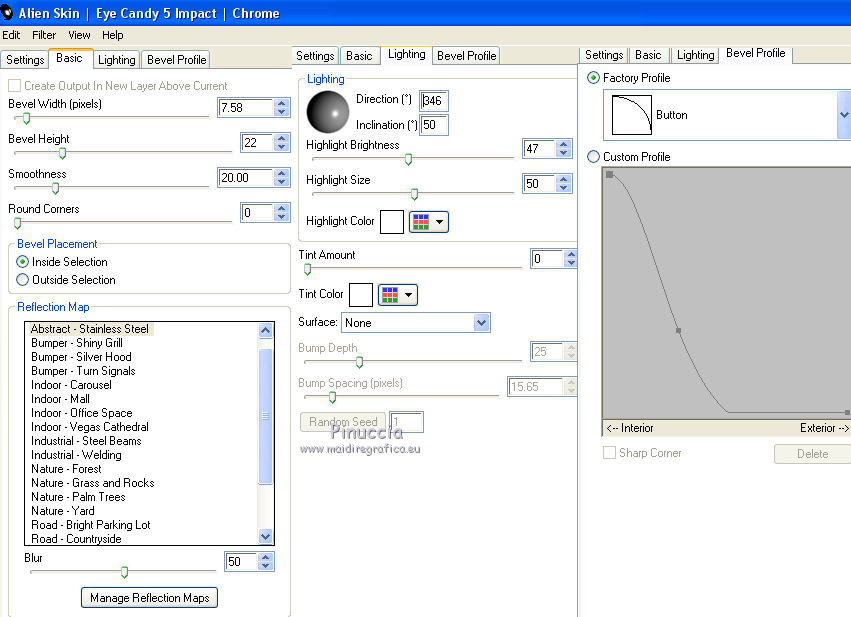Image resolution: width=851 pixels, height=617 pixels.
Task: Increase Highlight Size up arrow
Action: point(563,179)
